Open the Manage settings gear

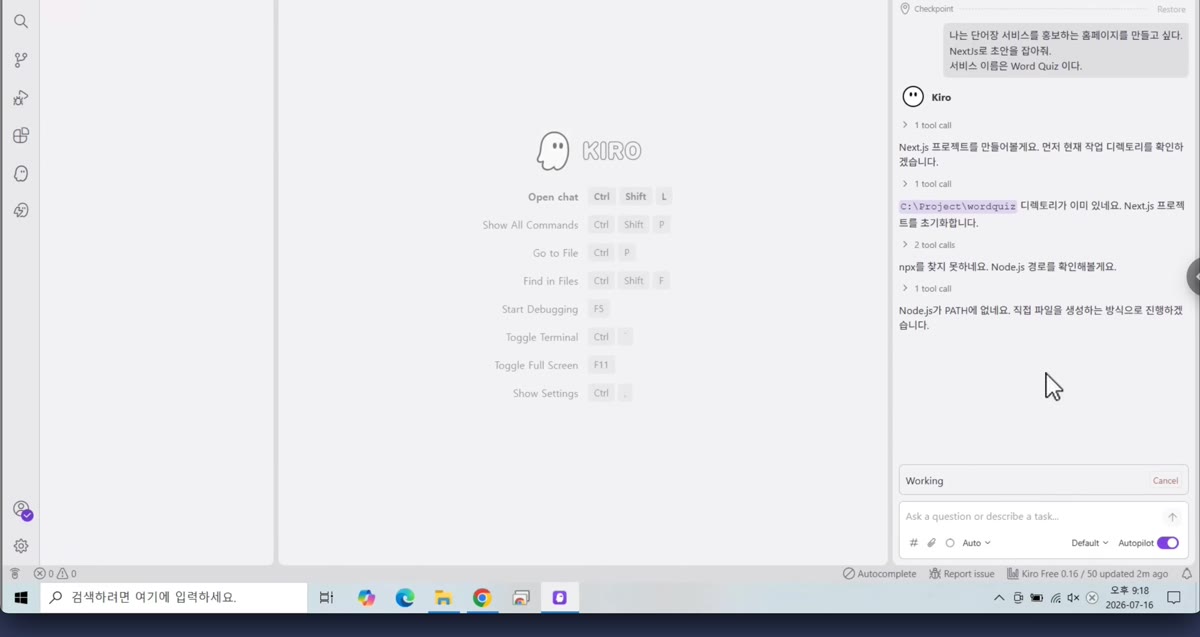(20, 546)
